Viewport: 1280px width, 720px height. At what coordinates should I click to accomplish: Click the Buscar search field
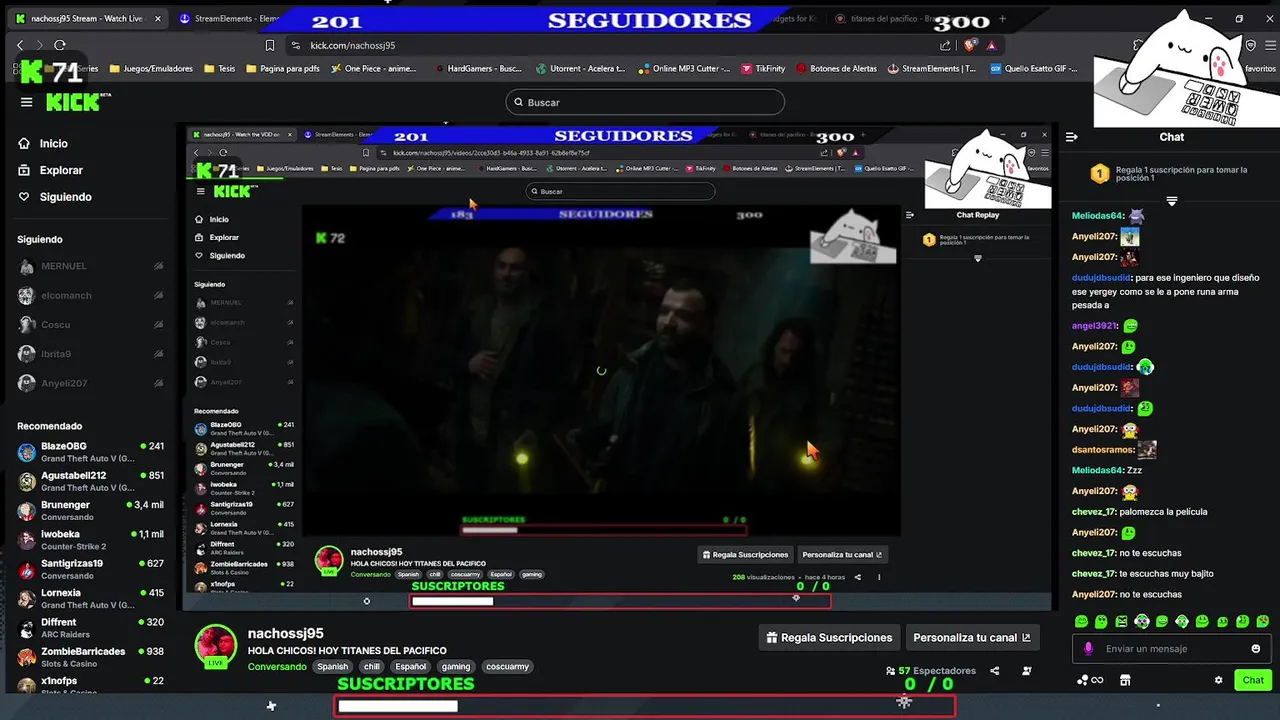645,102
